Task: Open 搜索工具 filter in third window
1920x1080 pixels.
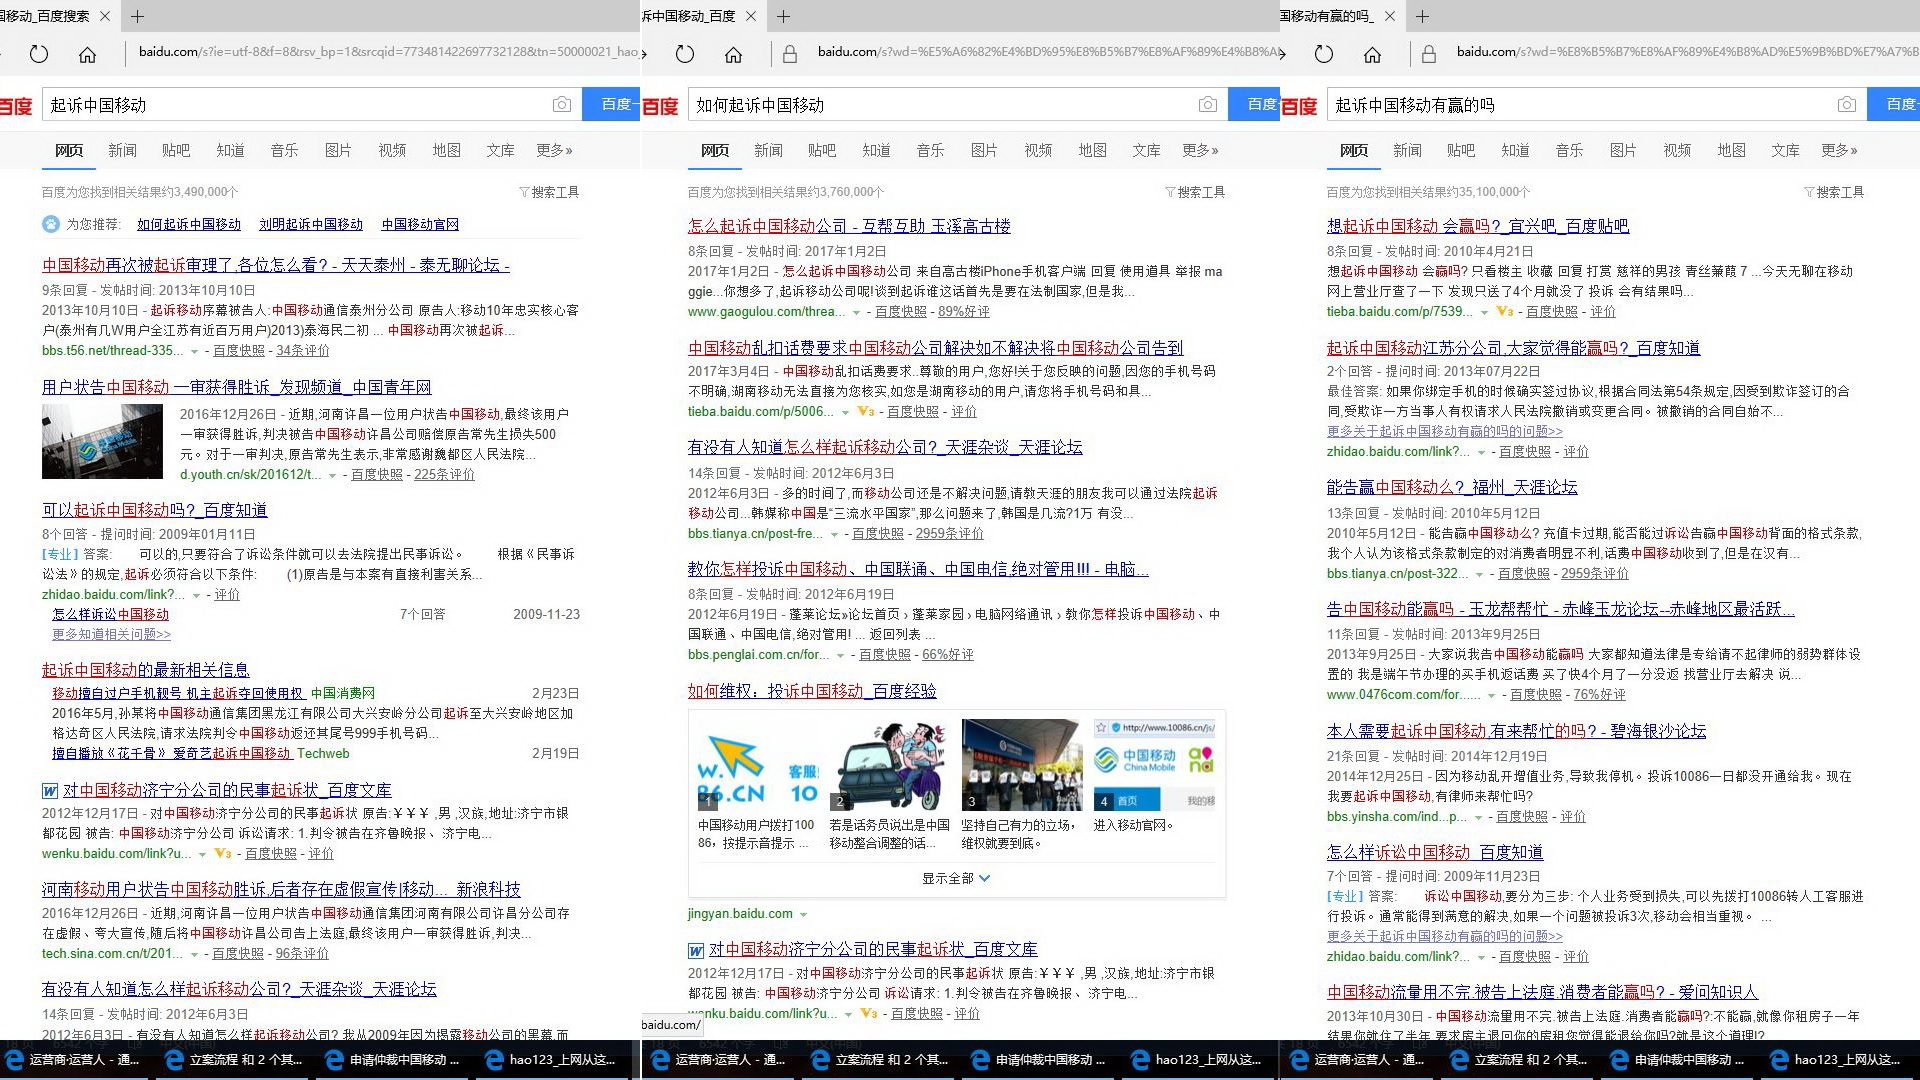Action: 1834,192
